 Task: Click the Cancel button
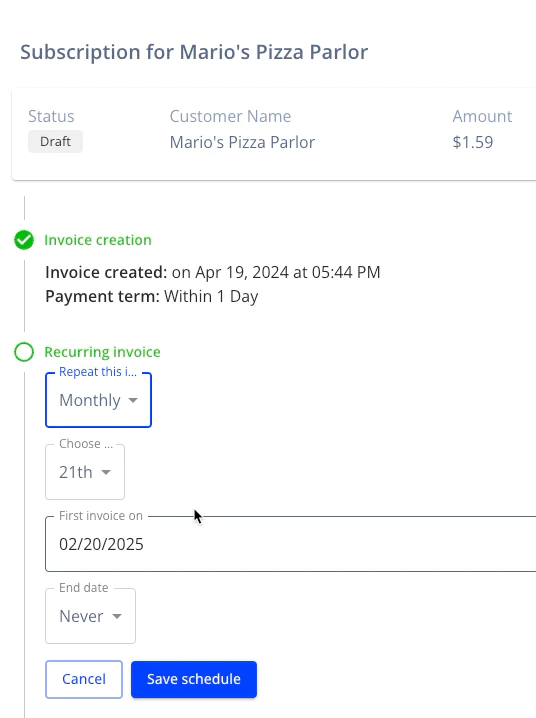tap(84, 679)
